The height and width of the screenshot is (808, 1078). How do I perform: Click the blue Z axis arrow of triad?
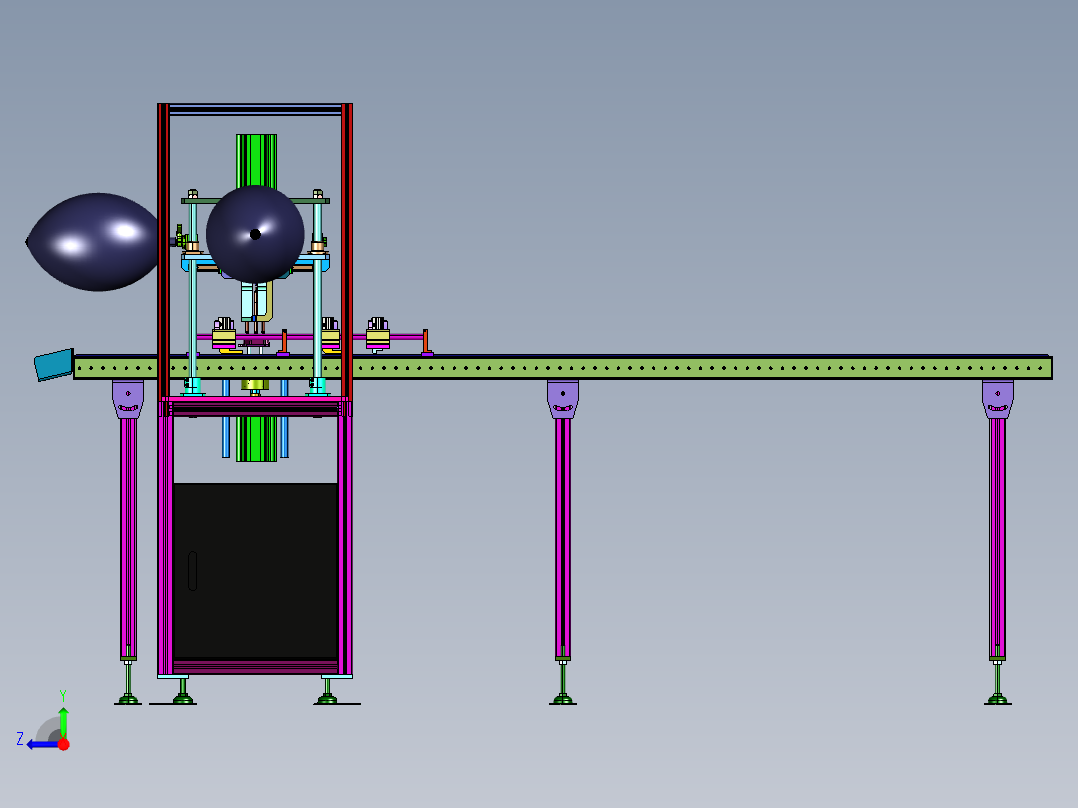(43, 745)
